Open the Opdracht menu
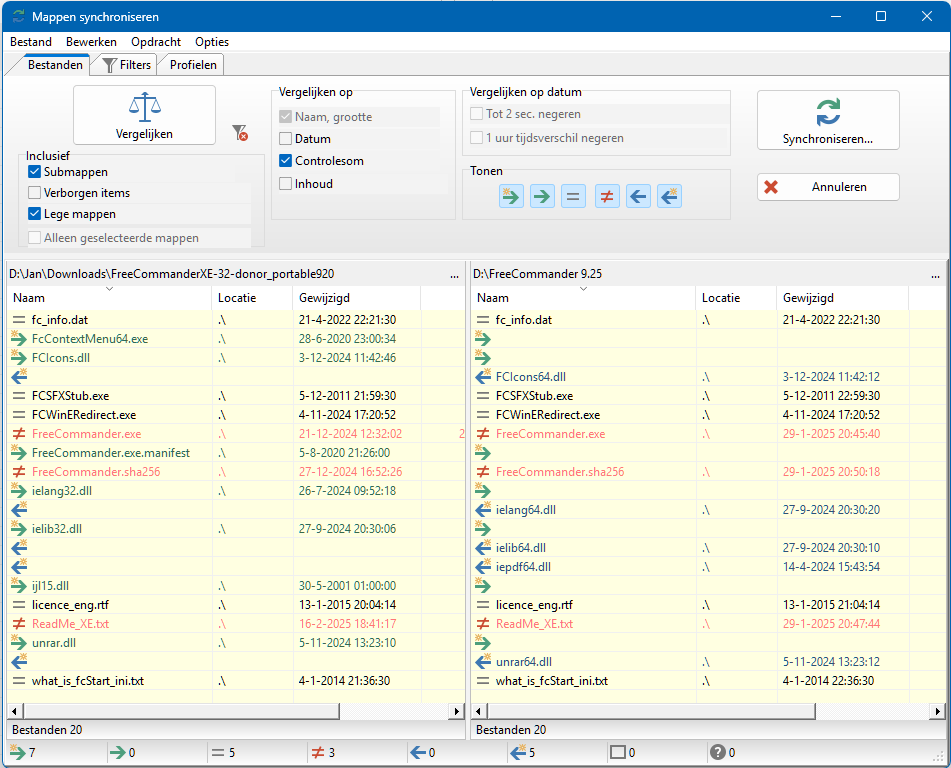The height and width of the screenshot is (768, 951). pos(156,42)
